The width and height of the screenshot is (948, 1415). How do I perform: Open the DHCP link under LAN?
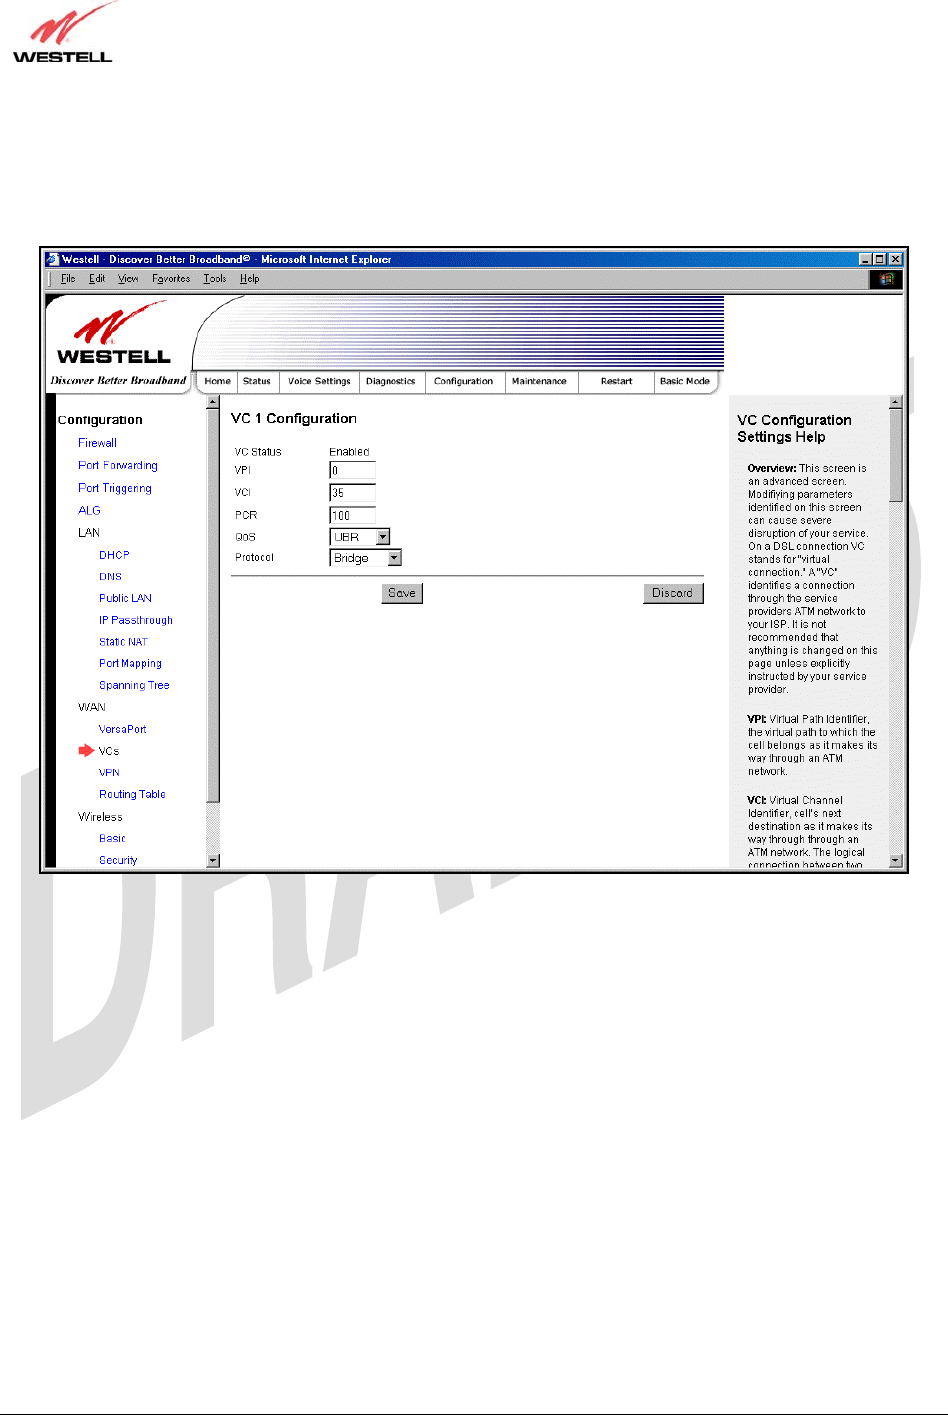tap(114, 555)
